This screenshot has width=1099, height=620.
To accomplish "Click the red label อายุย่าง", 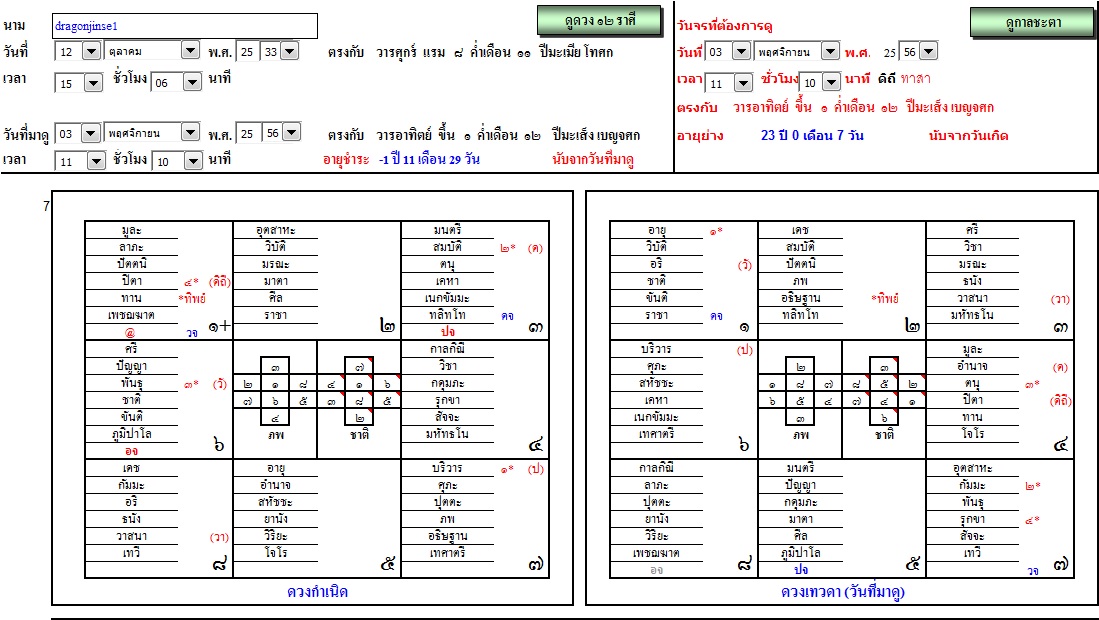I will 700,136.
